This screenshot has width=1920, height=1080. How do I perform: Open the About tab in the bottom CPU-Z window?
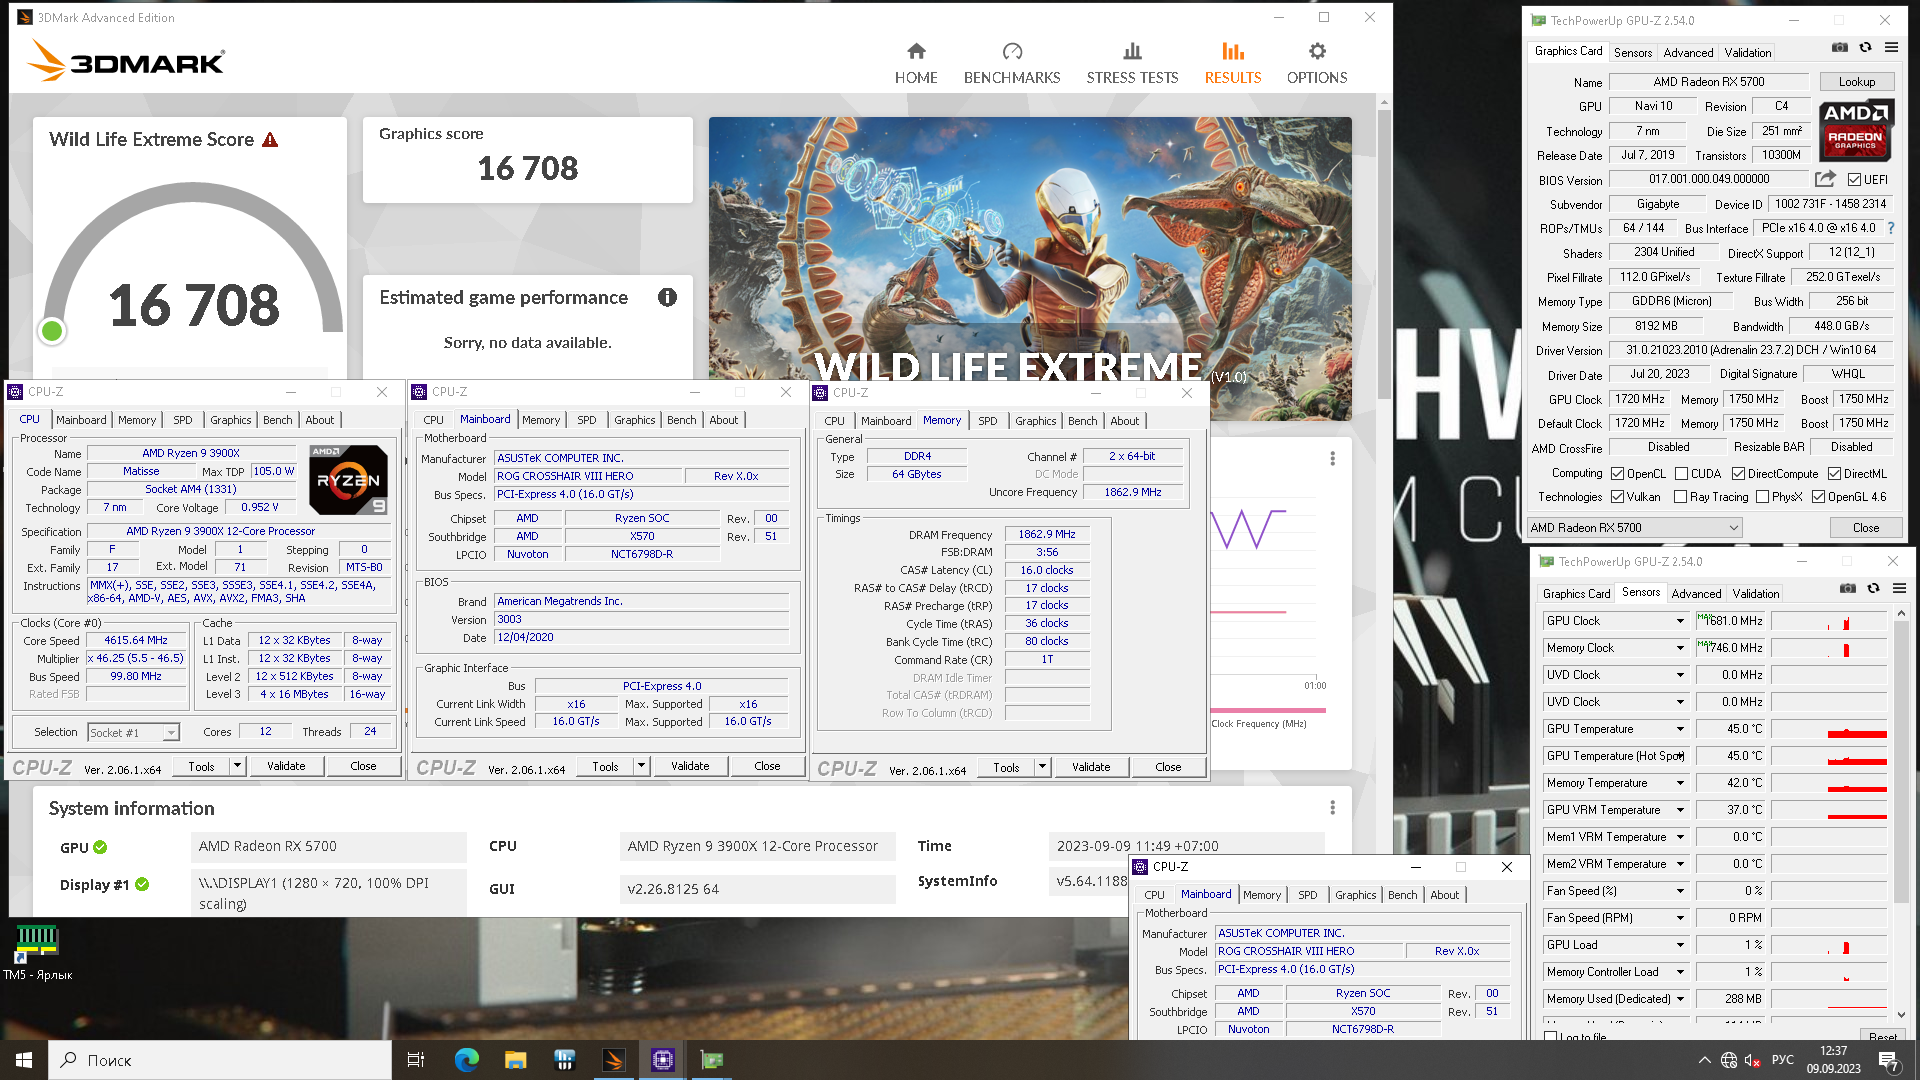click(1444, 895)
